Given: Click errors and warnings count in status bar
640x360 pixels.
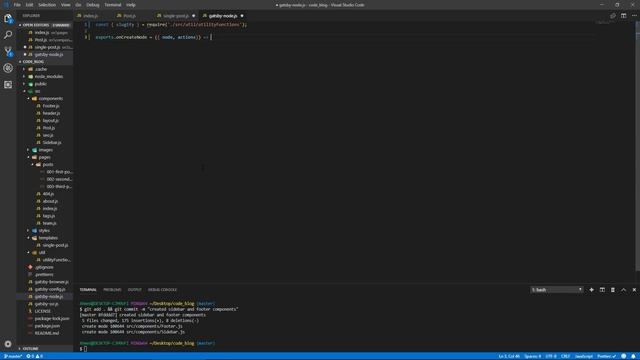Looking at the screenshot, I should (35, 356).
